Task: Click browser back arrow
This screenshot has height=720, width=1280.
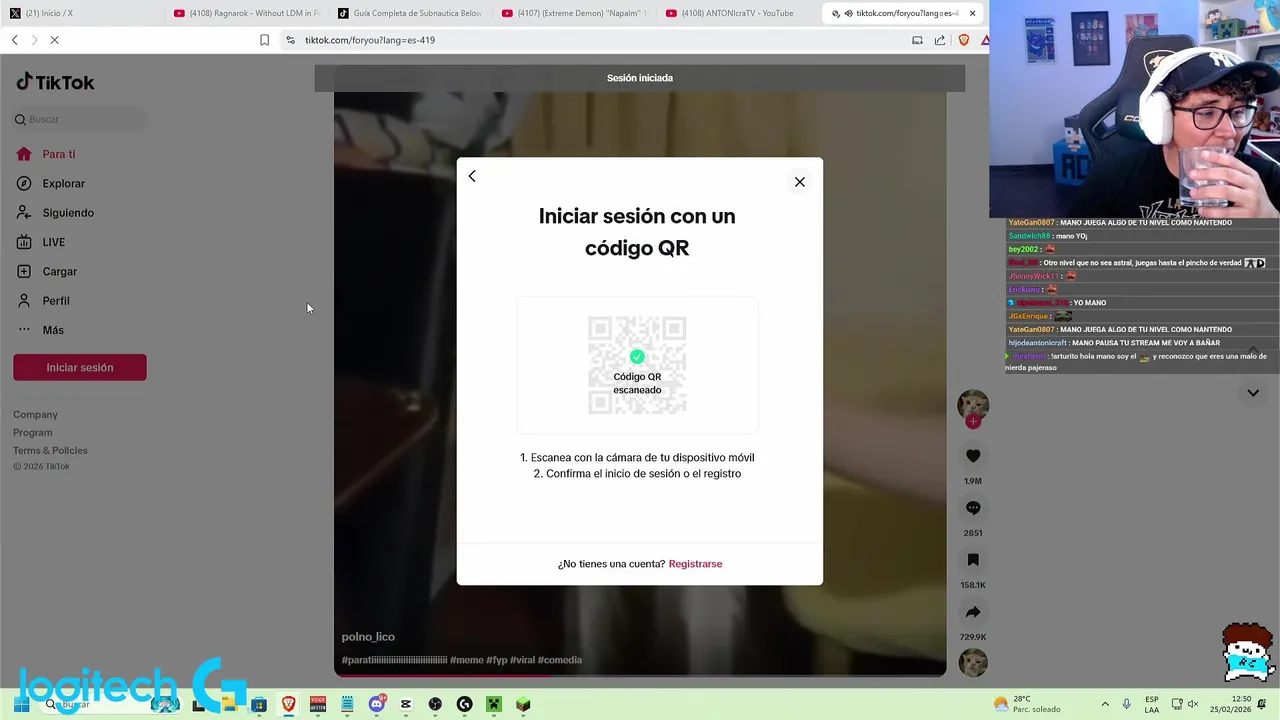Action: (x=14, y=40)
